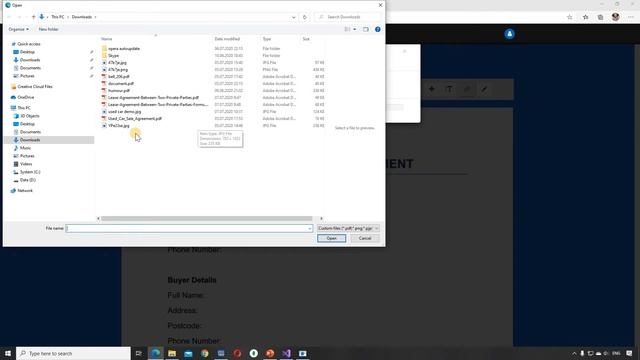Viewport: 640px width, 360px height.
Task: Go up one folder level in Open dialog
Action: tap(33, 17)
